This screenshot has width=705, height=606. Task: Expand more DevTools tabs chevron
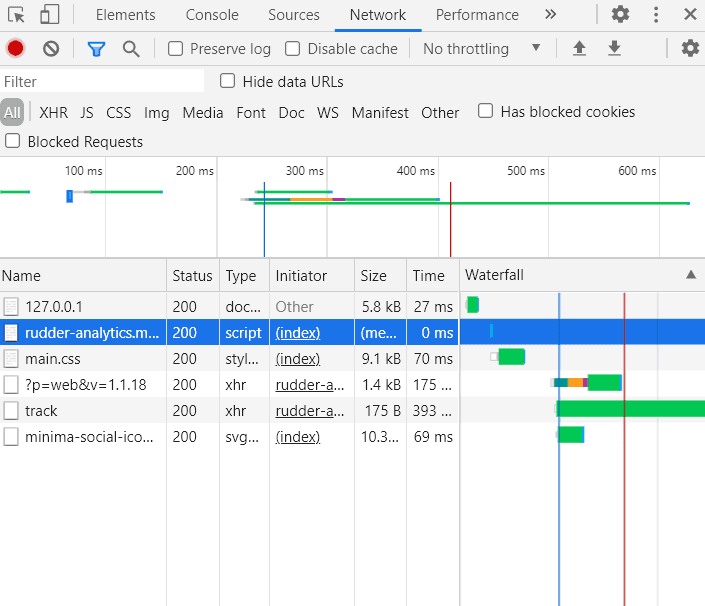click(x=550, y=15)
